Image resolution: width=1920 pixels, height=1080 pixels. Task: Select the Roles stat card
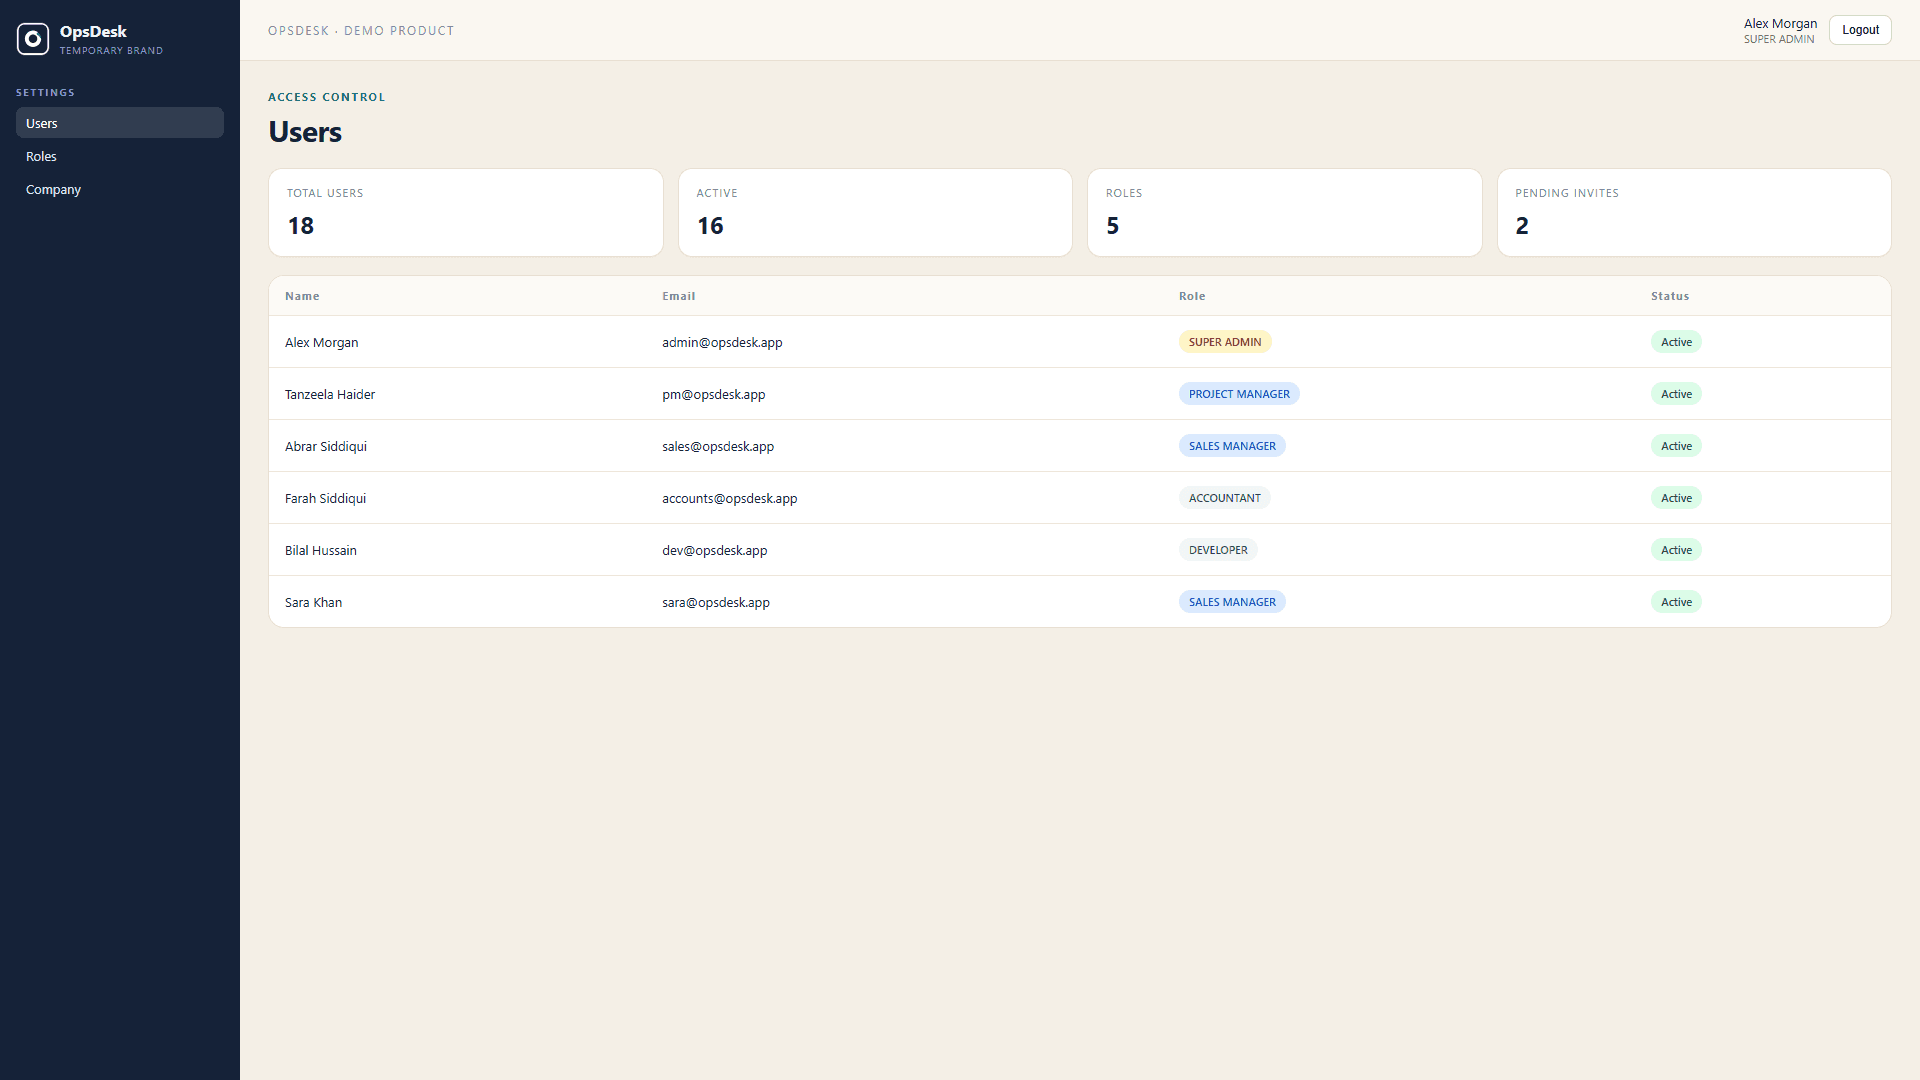pos(1285,212)
